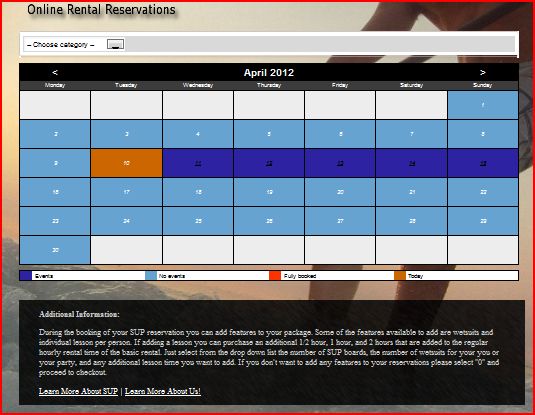Open events on April 14
535x415 pixels.
point(411,163)
